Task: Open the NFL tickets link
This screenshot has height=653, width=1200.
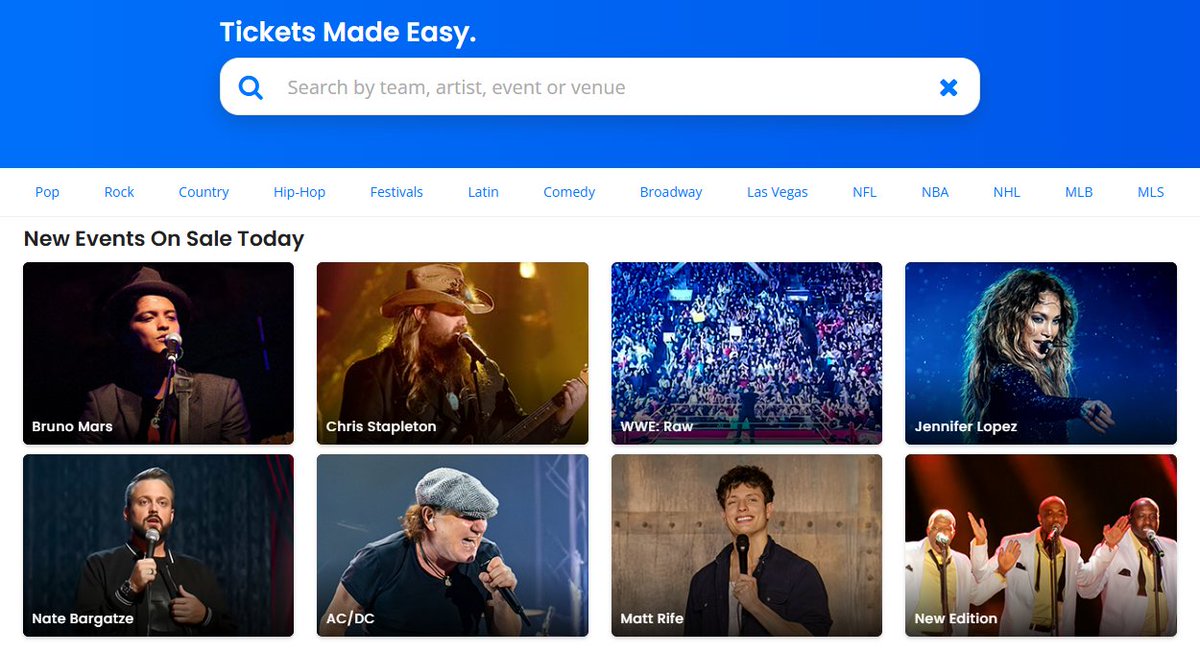Action: [865, 192]
